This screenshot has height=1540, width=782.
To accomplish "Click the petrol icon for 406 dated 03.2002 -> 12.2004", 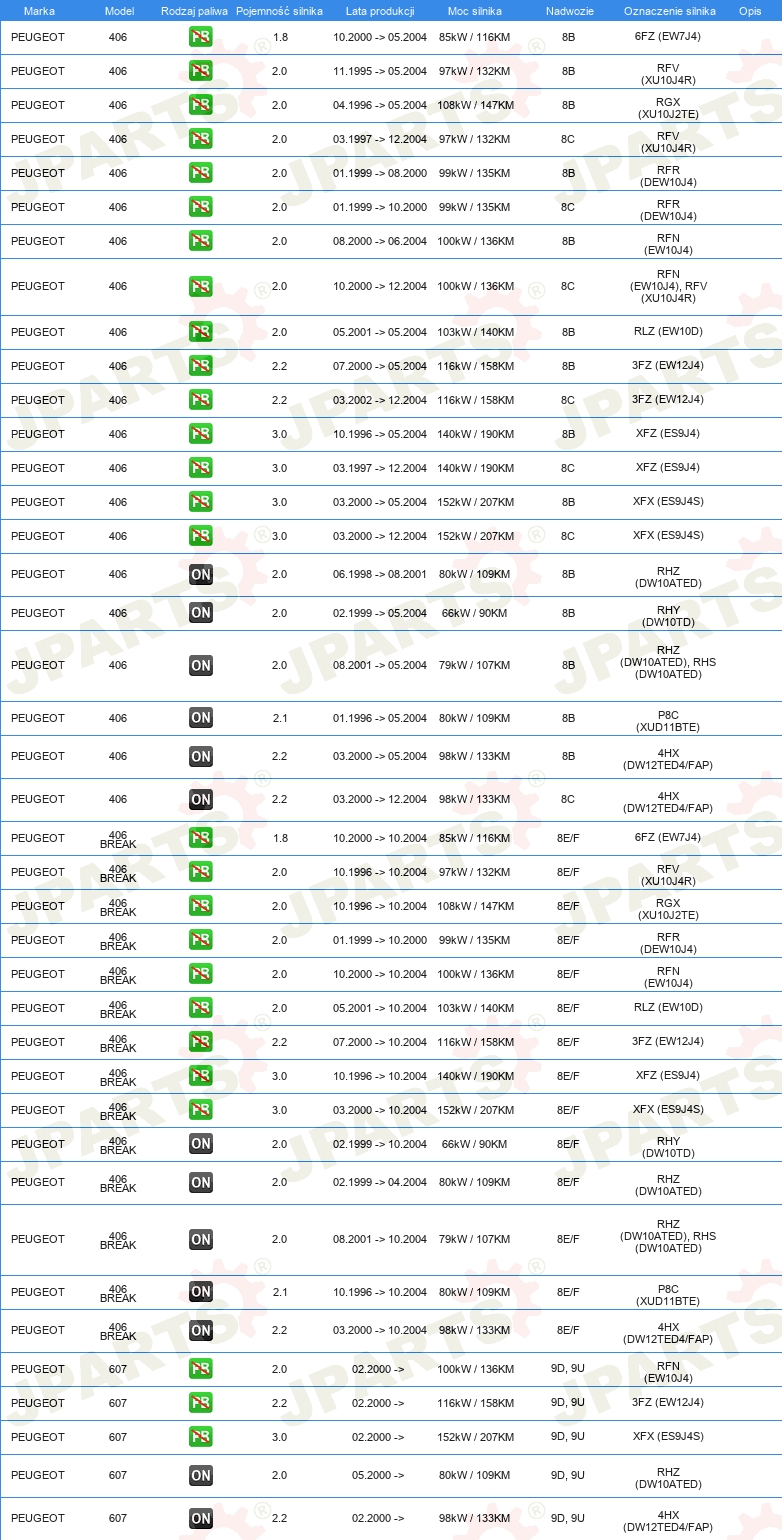I will (x=201, y=400).
